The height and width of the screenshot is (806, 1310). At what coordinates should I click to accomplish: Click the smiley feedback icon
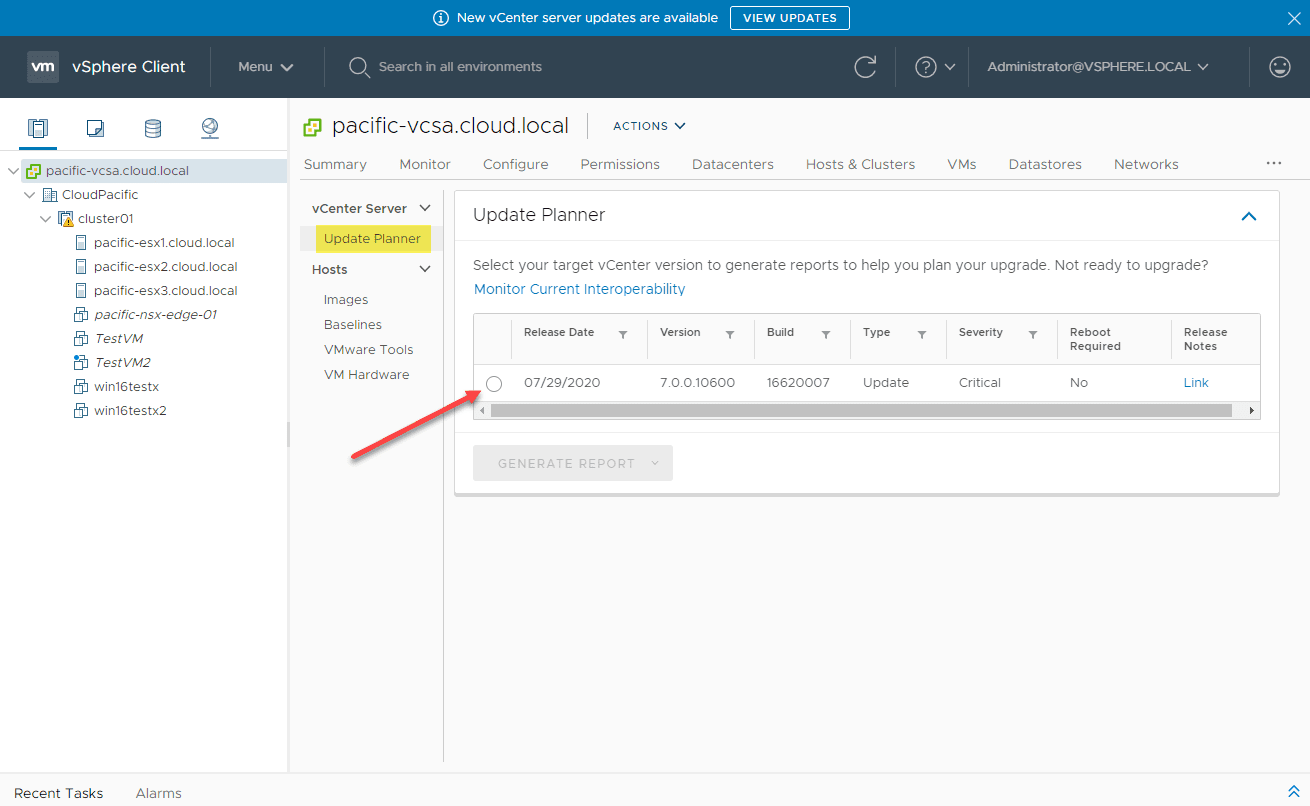pyautogui.click(x=1279, y=67)
